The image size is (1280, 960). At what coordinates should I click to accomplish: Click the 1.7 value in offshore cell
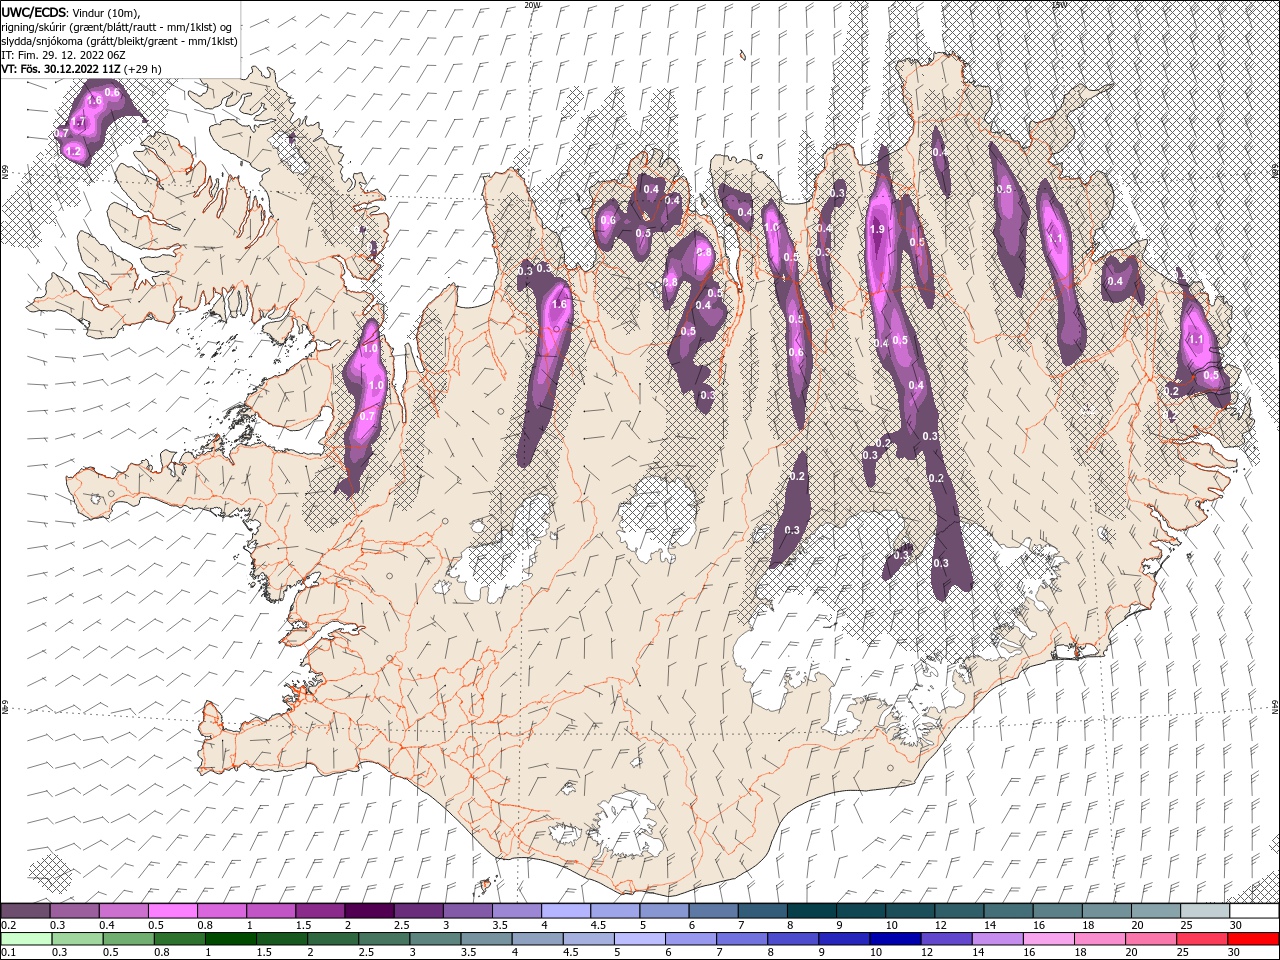(x=79, y=123)
